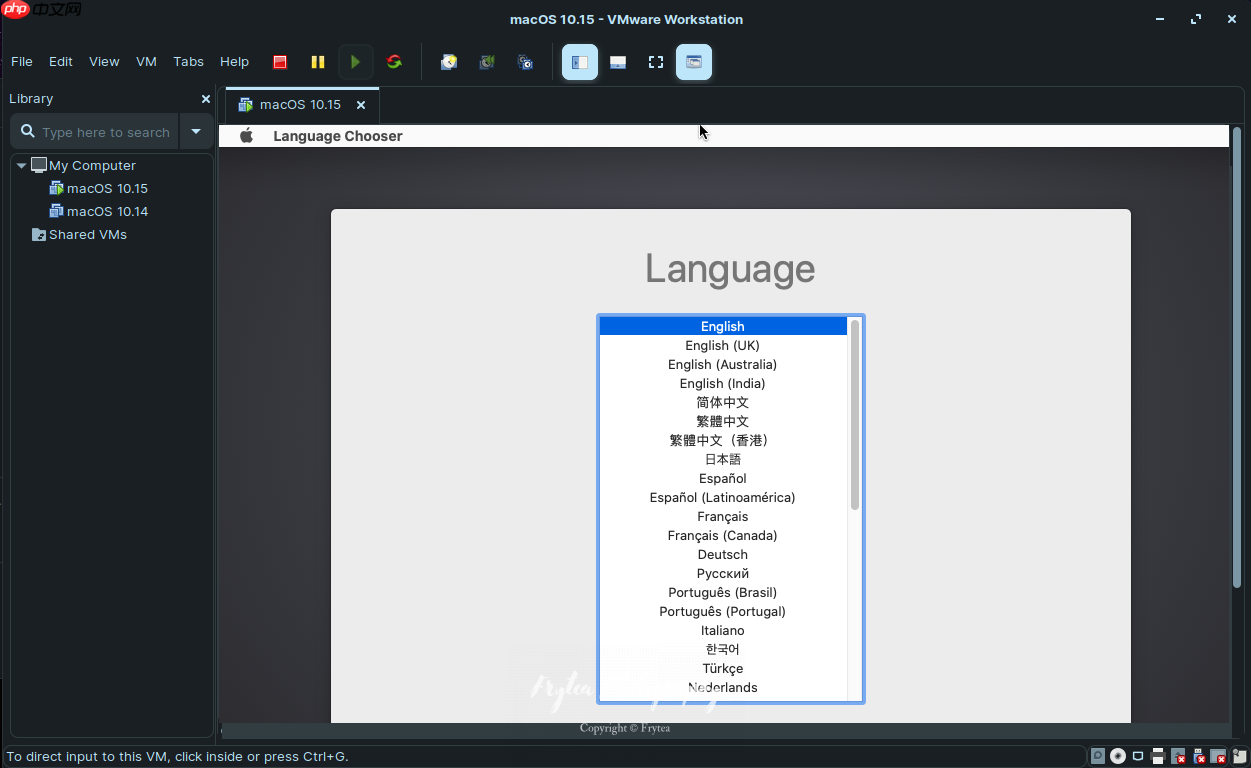The image size is (1251, 768).
Task: Open the VM menu
Action: [146, 62]
